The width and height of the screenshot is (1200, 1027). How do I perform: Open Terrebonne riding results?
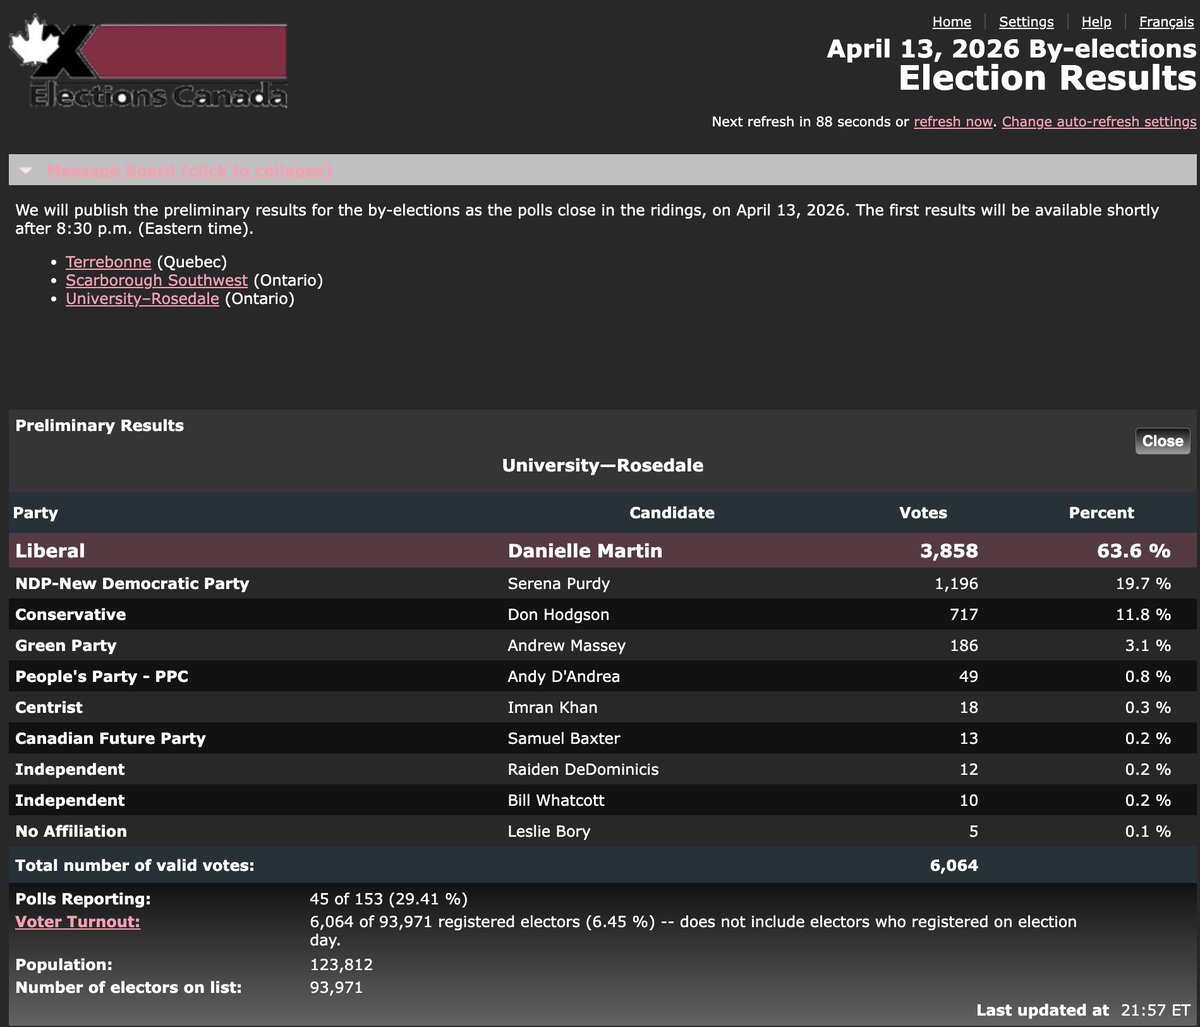pyautogui.click(x=108, y=262)
